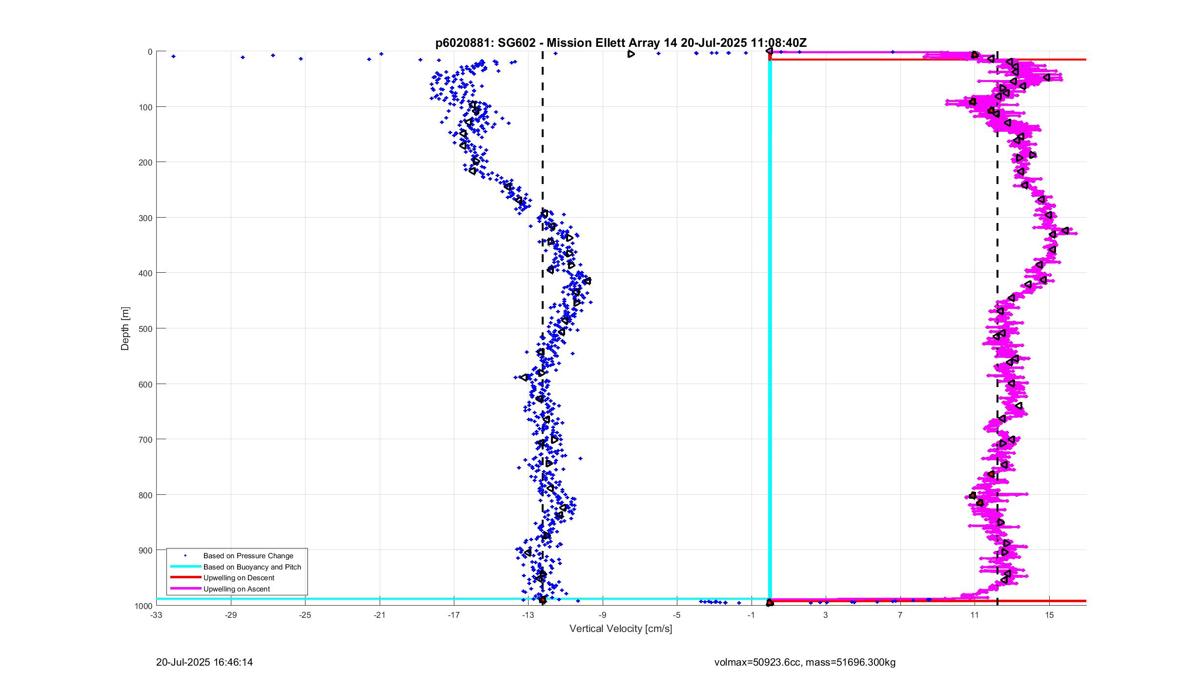The width and height of the screenshot is (1200, 681).
Task: Click the x-axis tick label -13
Action: pos(528,615)
